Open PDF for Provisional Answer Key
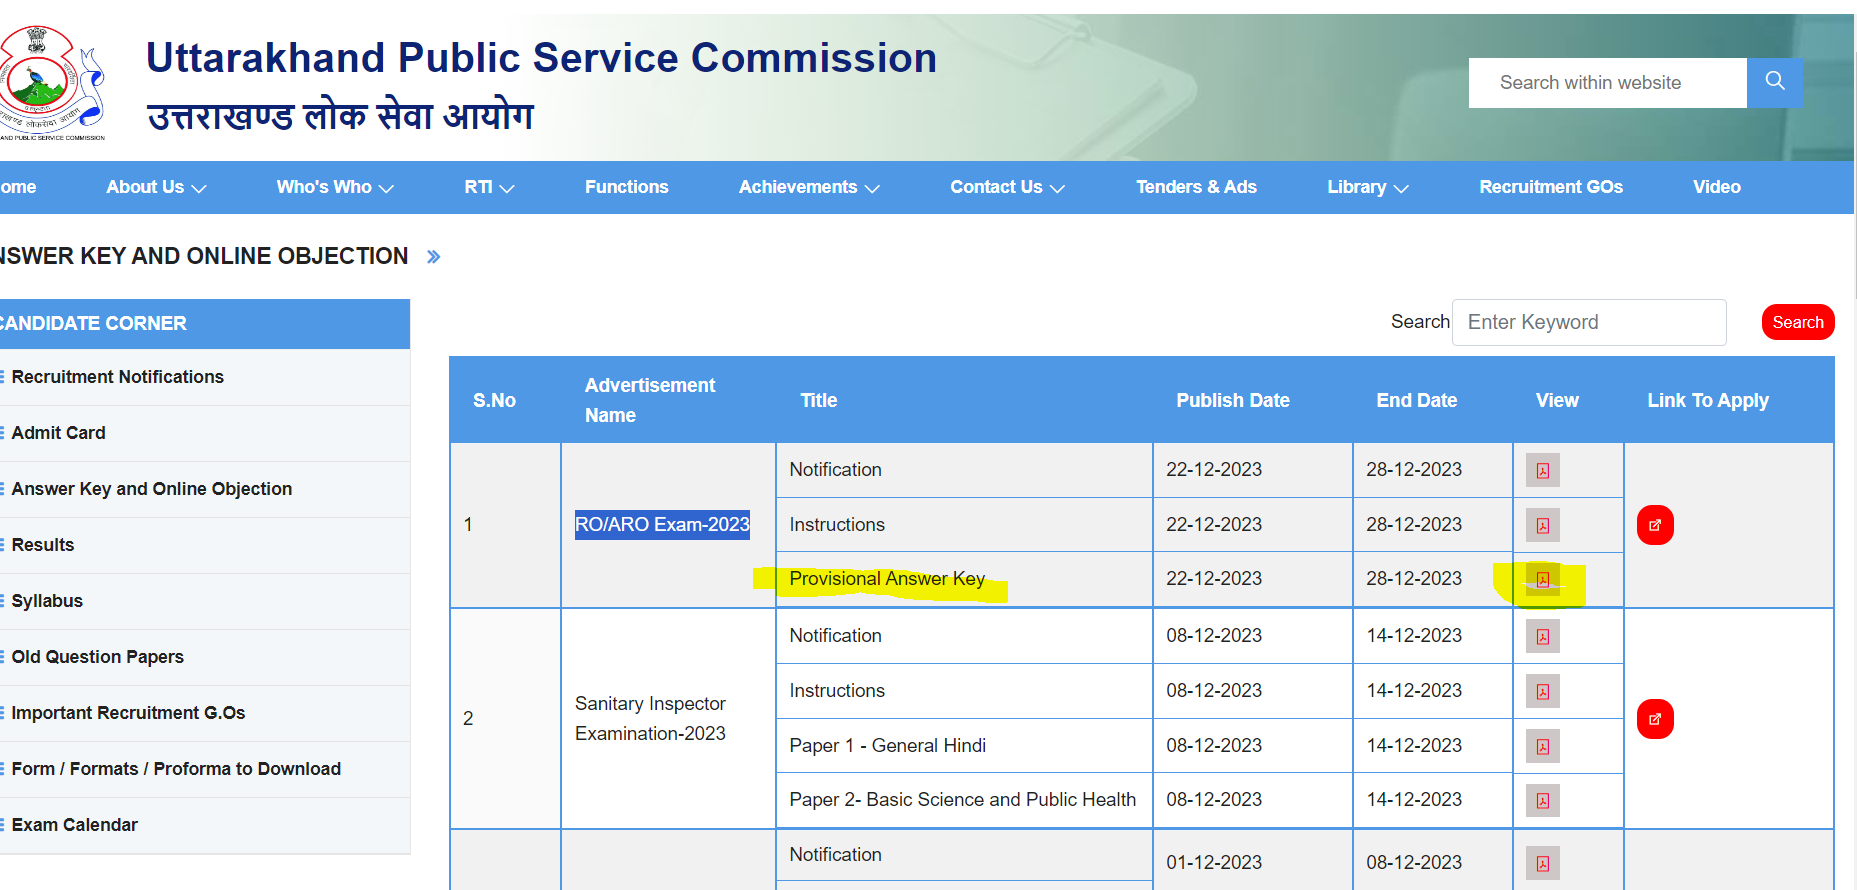The image size is (1857, 890). [1543, 579]
